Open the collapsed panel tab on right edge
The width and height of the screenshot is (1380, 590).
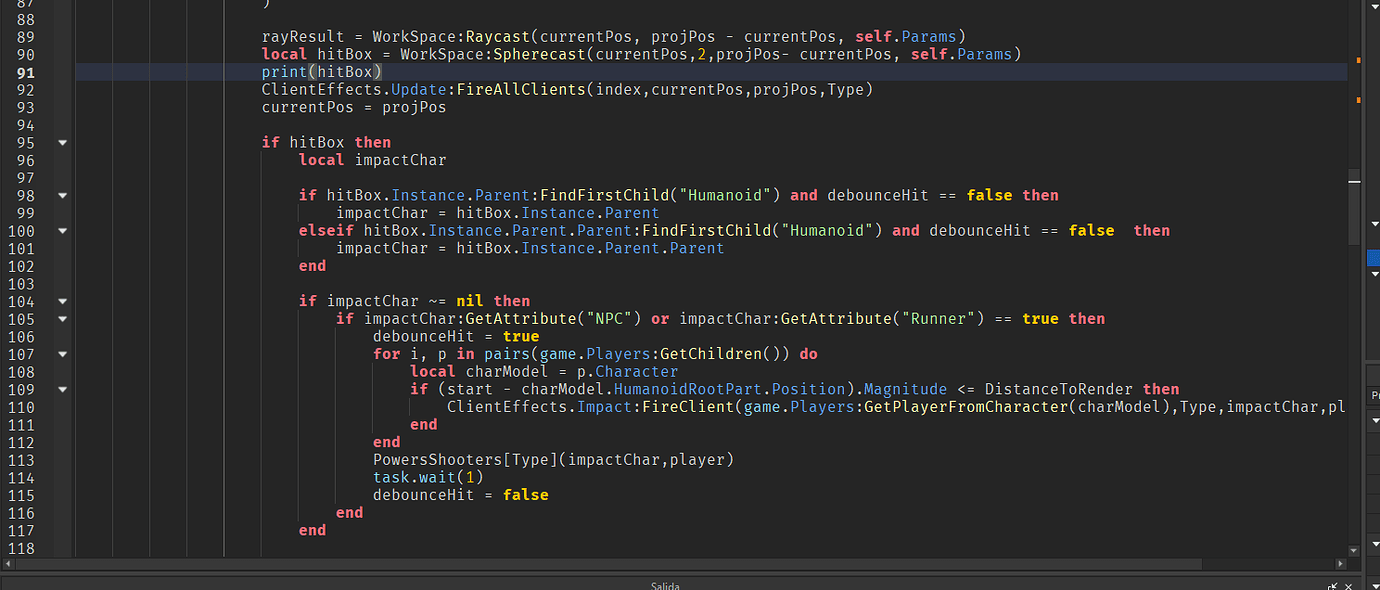tap(1374, 396)
